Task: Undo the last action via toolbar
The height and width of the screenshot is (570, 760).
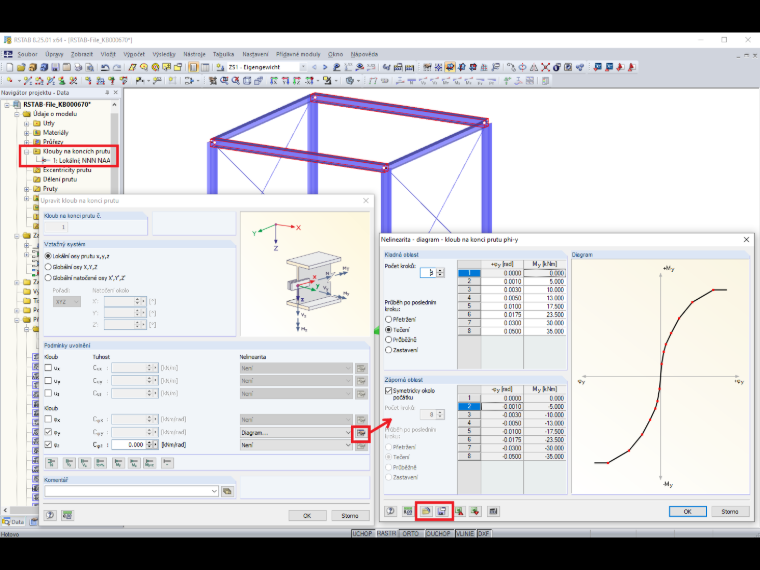Action: coord(104,67)
